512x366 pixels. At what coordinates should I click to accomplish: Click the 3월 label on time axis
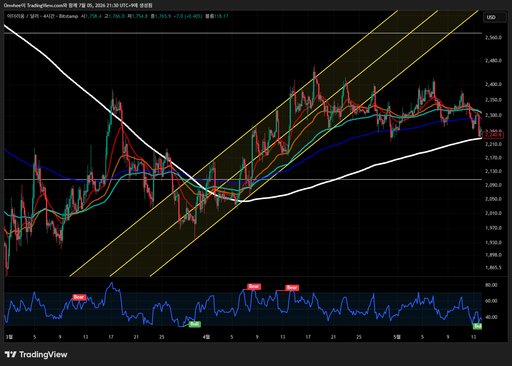tap(9, 337)
